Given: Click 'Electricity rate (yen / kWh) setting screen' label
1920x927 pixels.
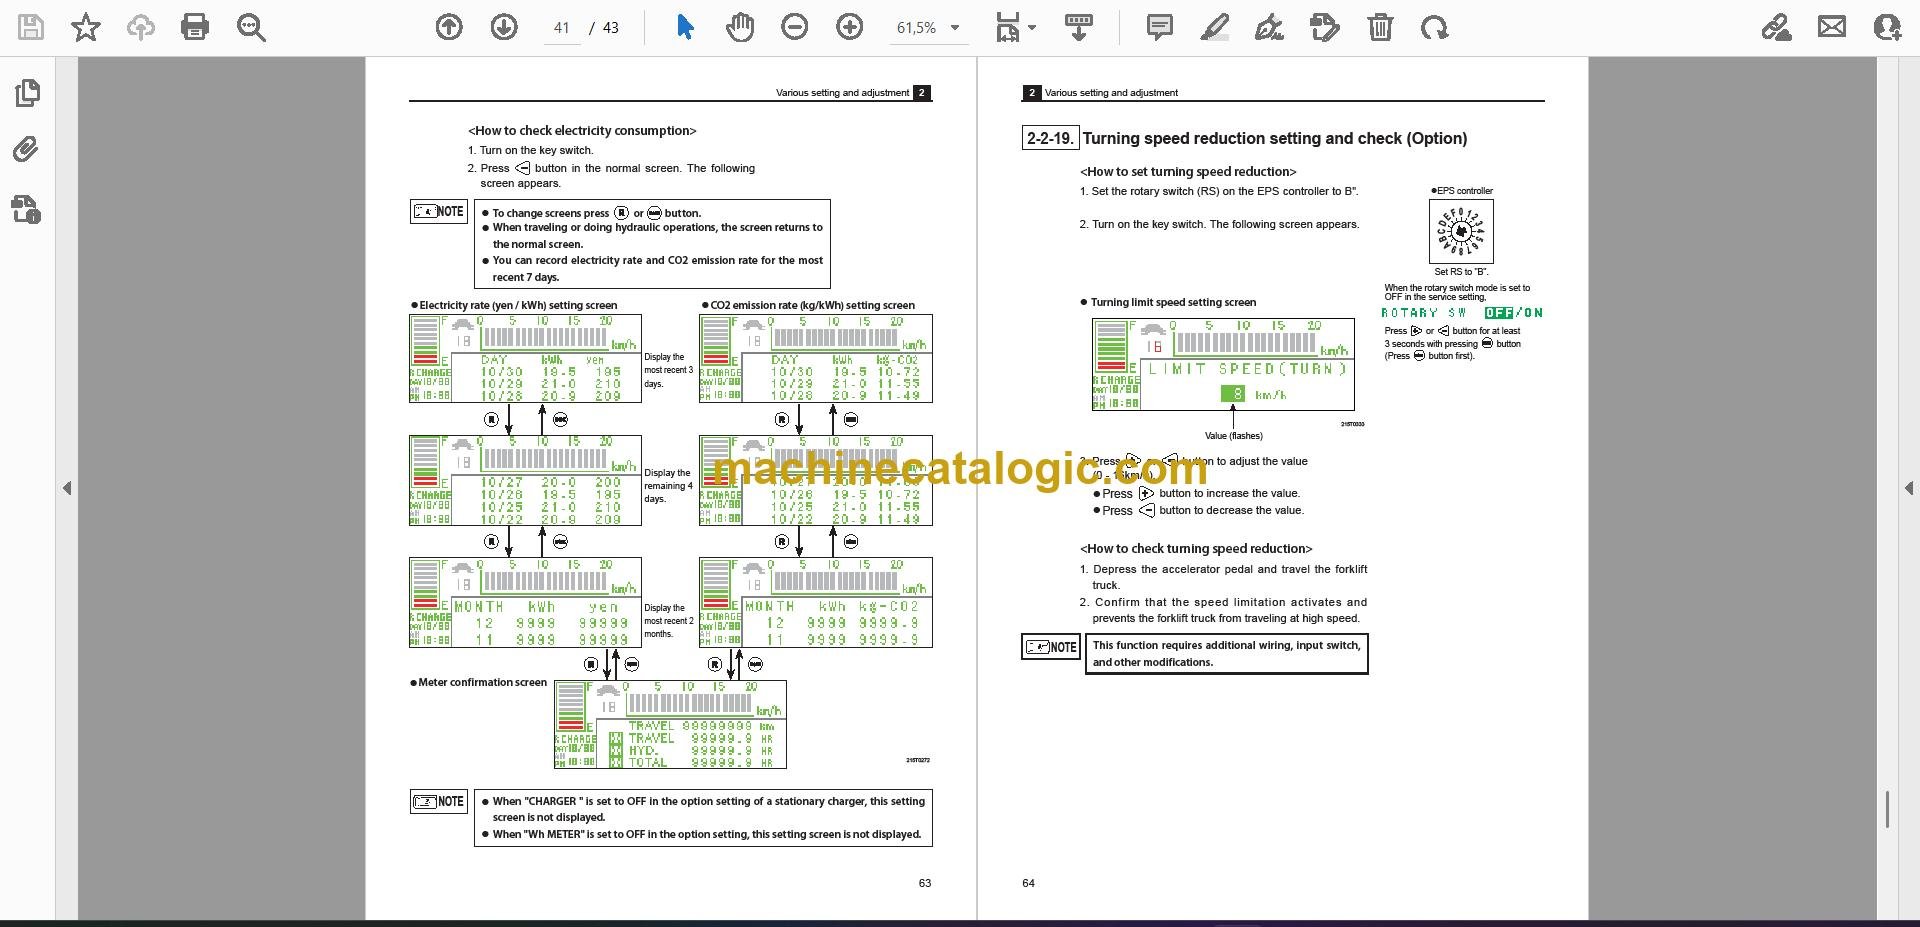Looking at the screenshot, I should (518, 306).
